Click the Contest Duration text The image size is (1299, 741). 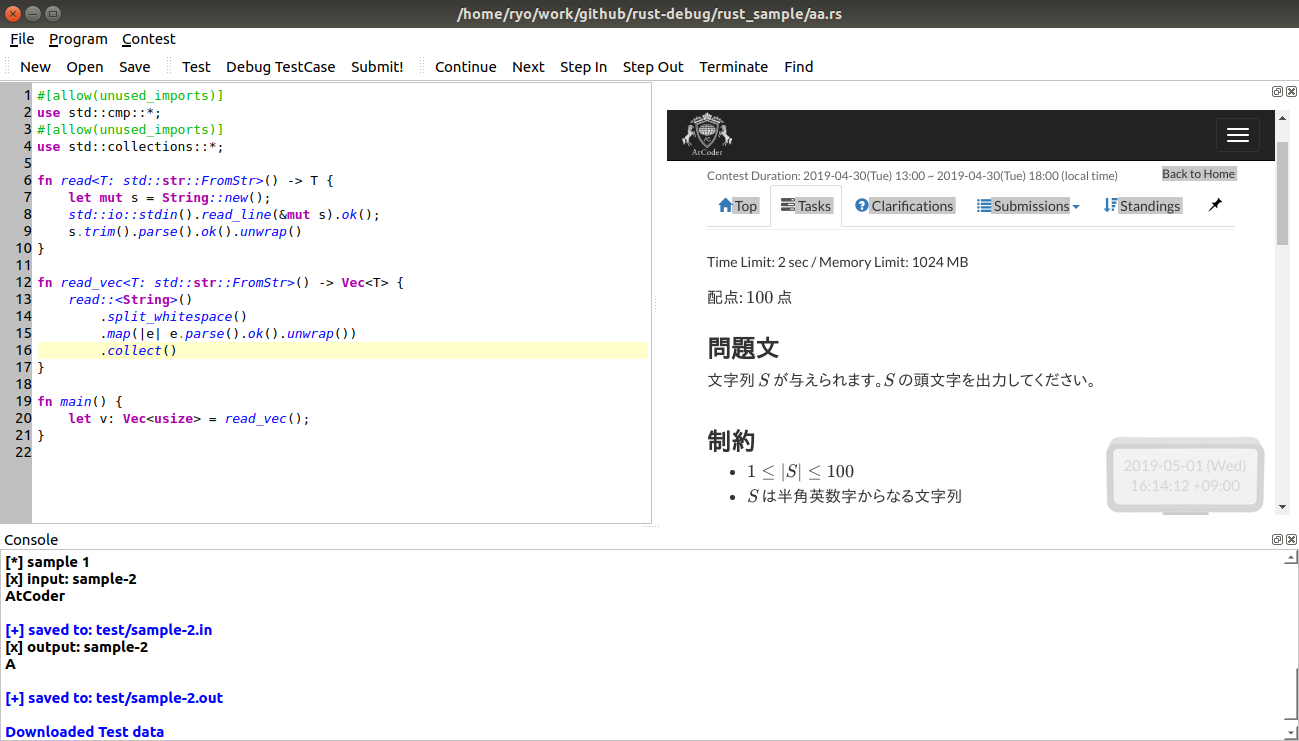912,176
